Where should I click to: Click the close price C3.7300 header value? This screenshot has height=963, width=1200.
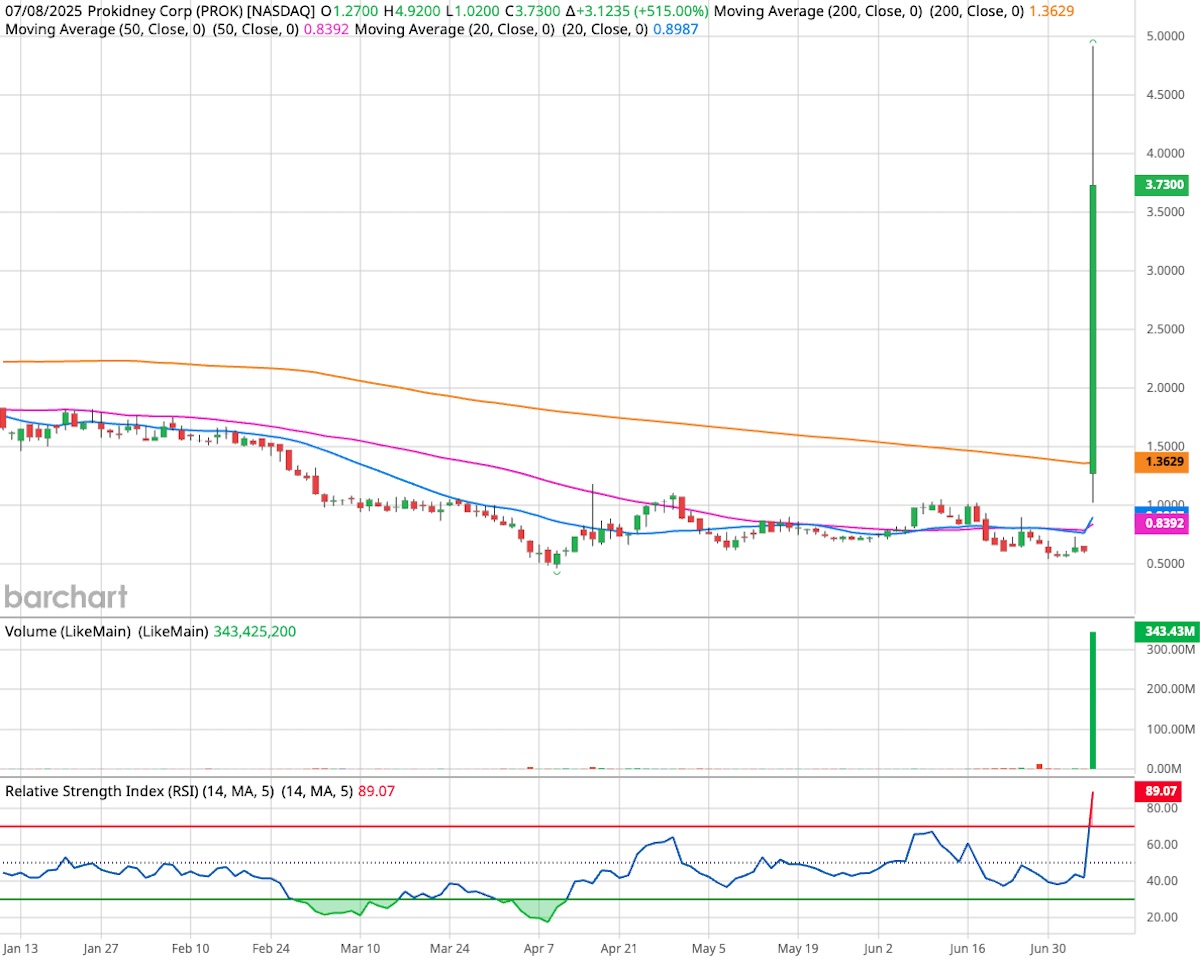click(535, 11)
